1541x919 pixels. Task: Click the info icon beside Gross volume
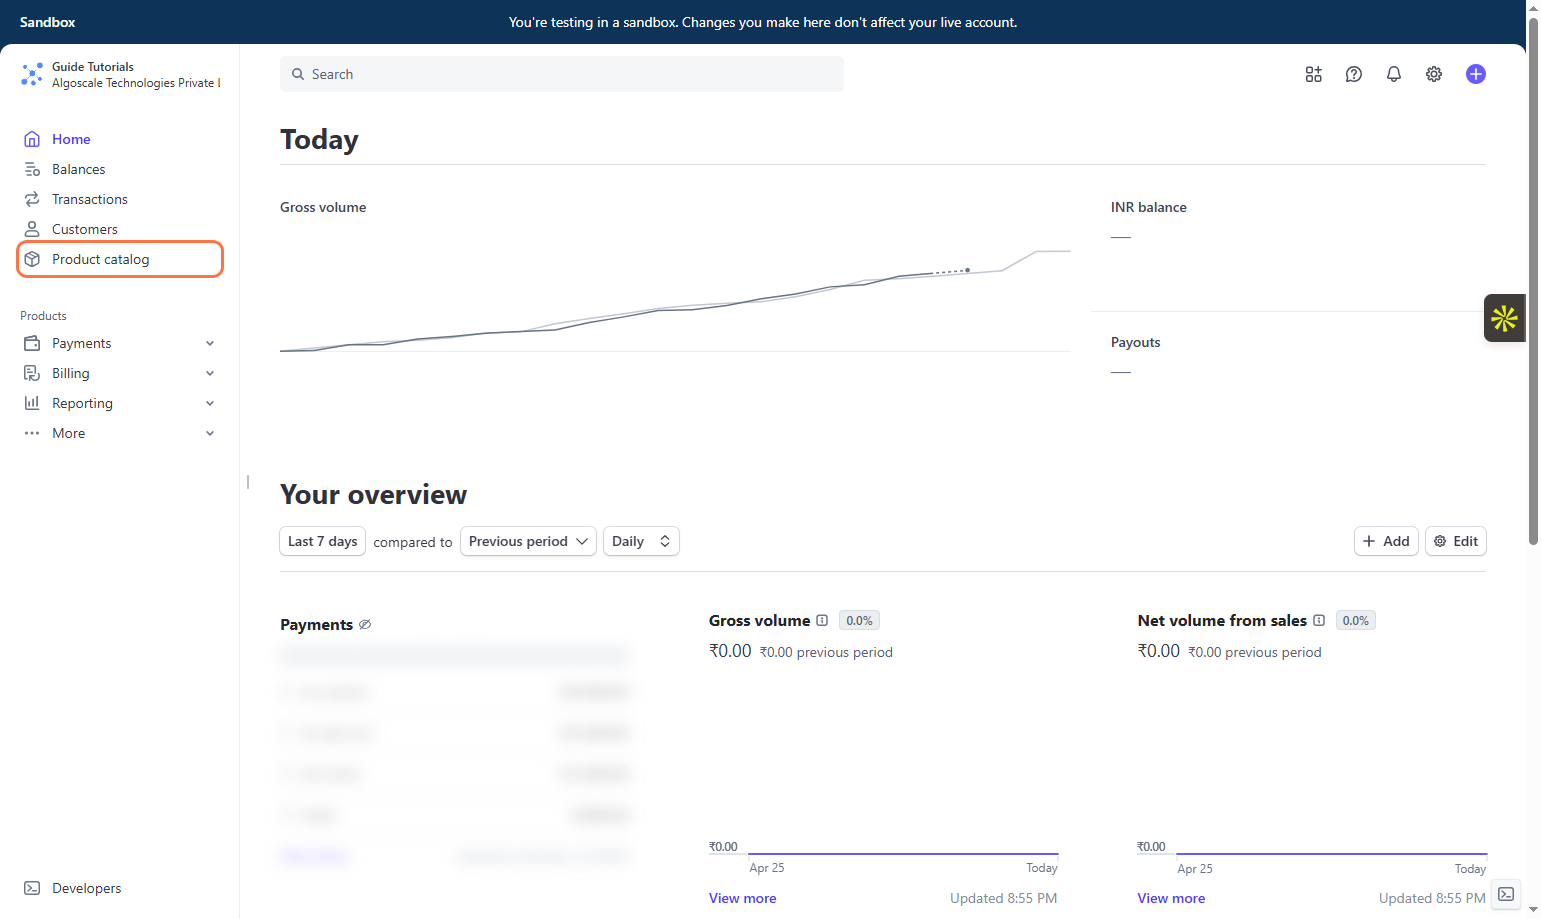[x=822, y=620]
